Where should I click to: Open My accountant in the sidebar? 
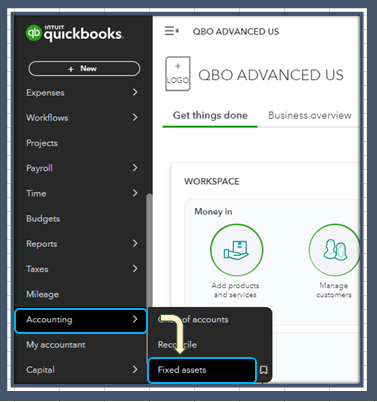56,345
